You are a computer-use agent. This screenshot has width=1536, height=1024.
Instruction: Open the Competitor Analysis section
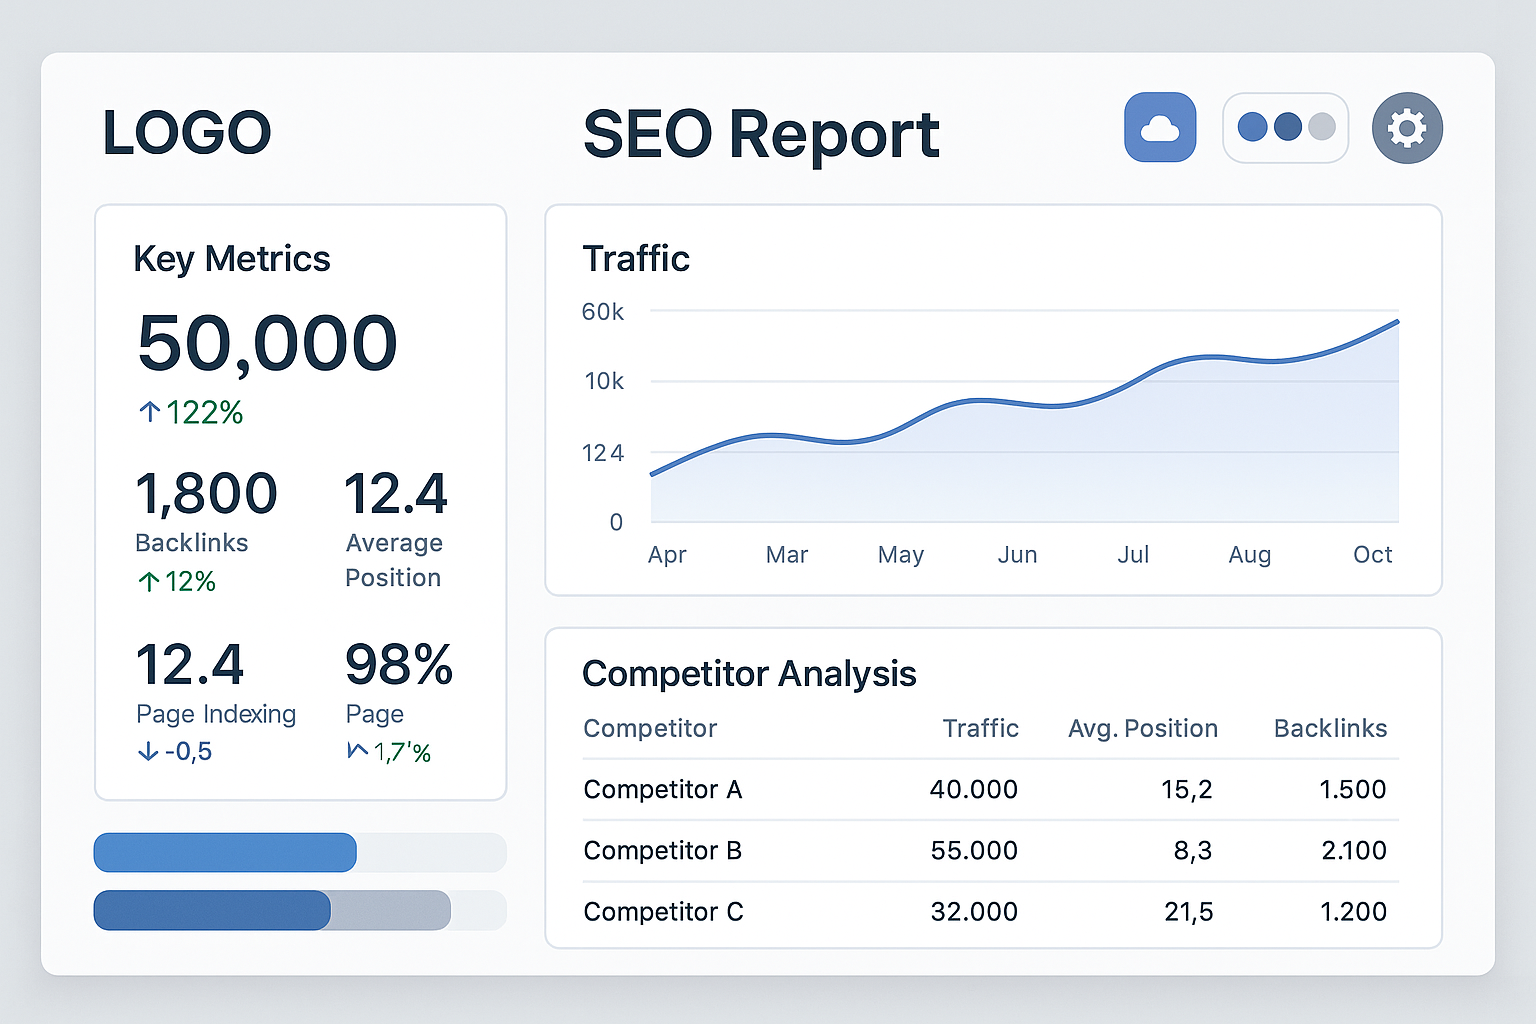pyautogui.click(x=750, y=674)
